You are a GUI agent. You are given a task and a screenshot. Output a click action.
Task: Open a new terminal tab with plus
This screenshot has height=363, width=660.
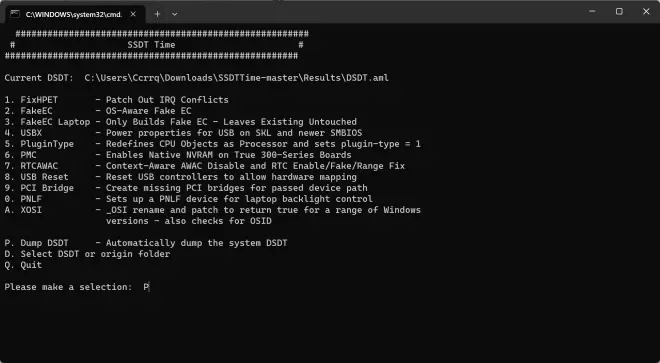157,14
